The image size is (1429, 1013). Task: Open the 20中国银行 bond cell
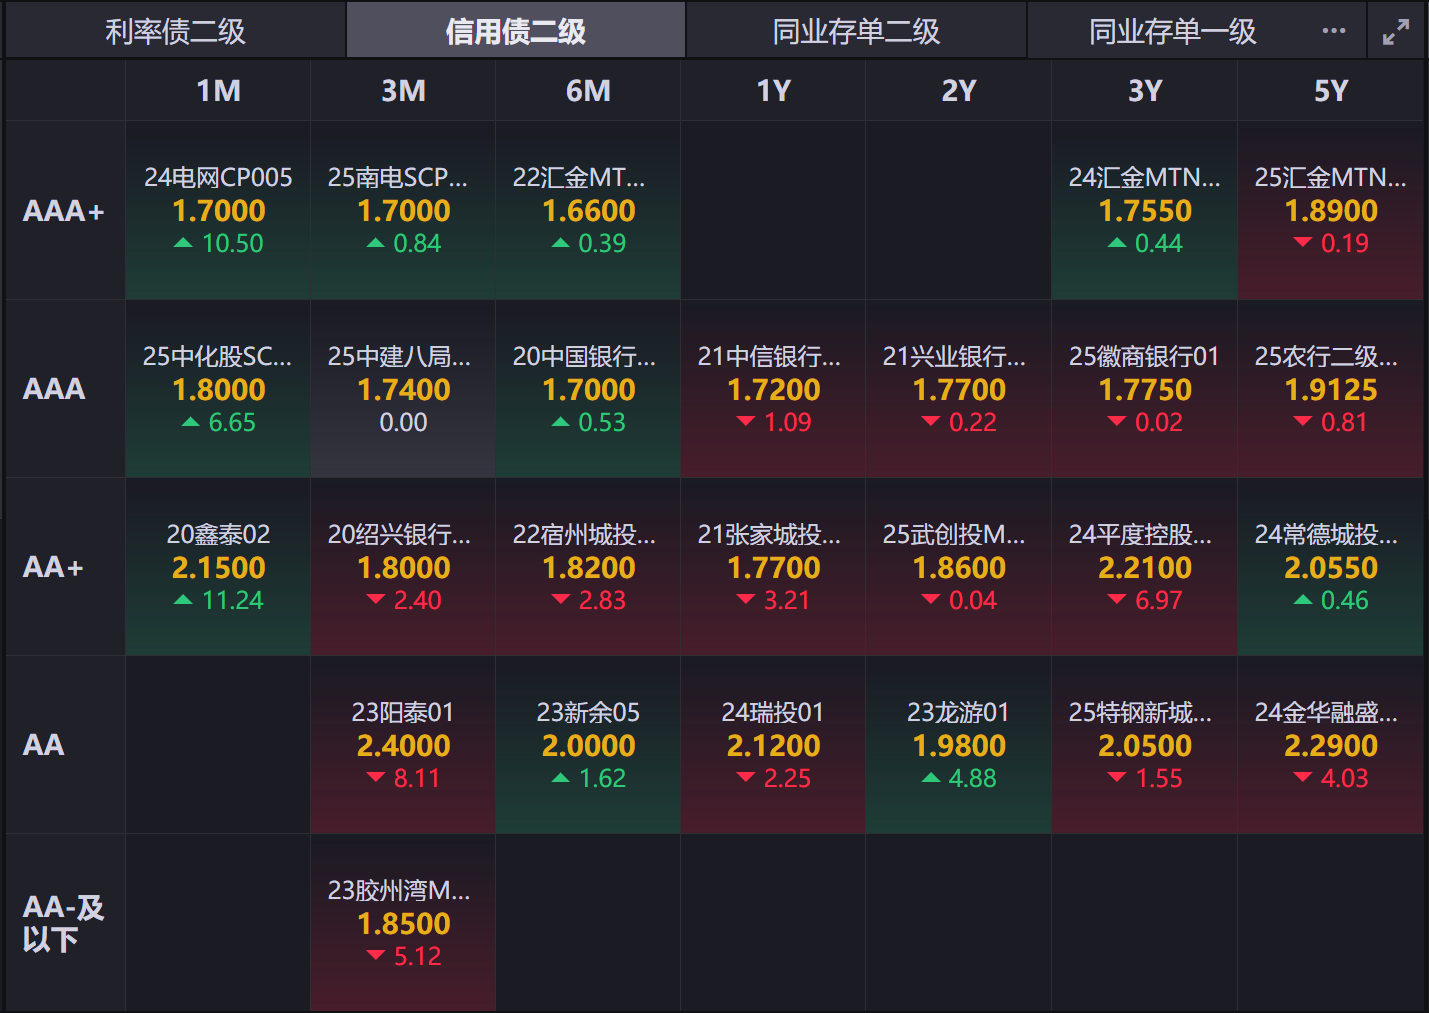[x=588, y=389]
